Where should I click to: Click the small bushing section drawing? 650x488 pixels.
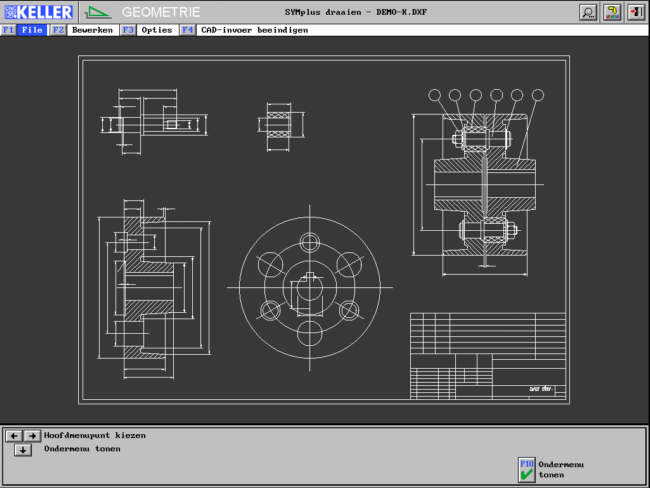click(x=278, y=124)
